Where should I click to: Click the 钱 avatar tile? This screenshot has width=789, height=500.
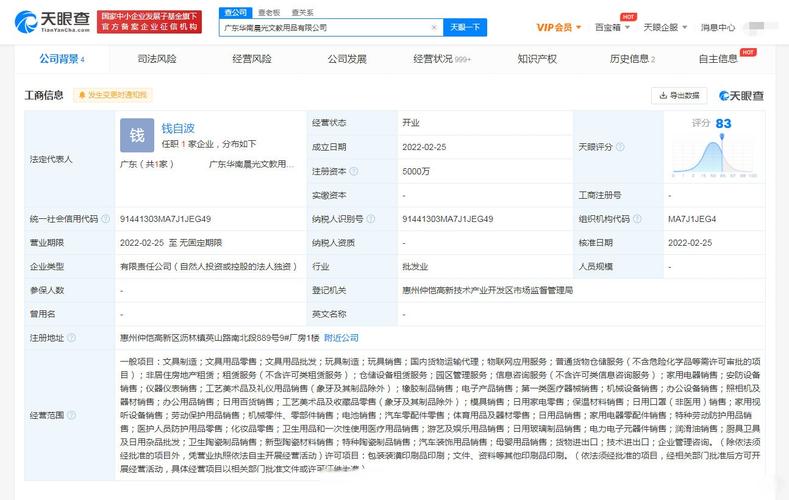tap(137, 135)
